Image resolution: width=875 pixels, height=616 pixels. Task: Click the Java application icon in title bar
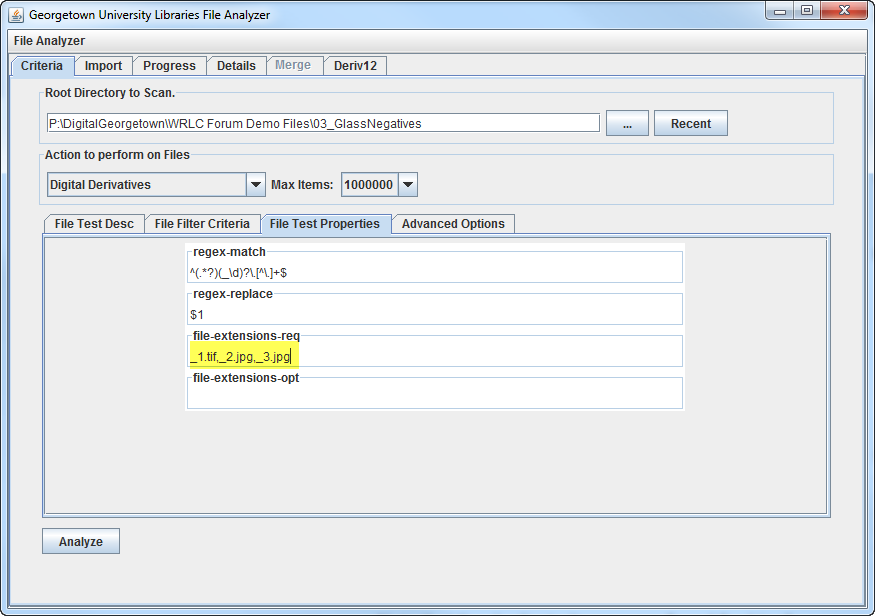[16, 15]
